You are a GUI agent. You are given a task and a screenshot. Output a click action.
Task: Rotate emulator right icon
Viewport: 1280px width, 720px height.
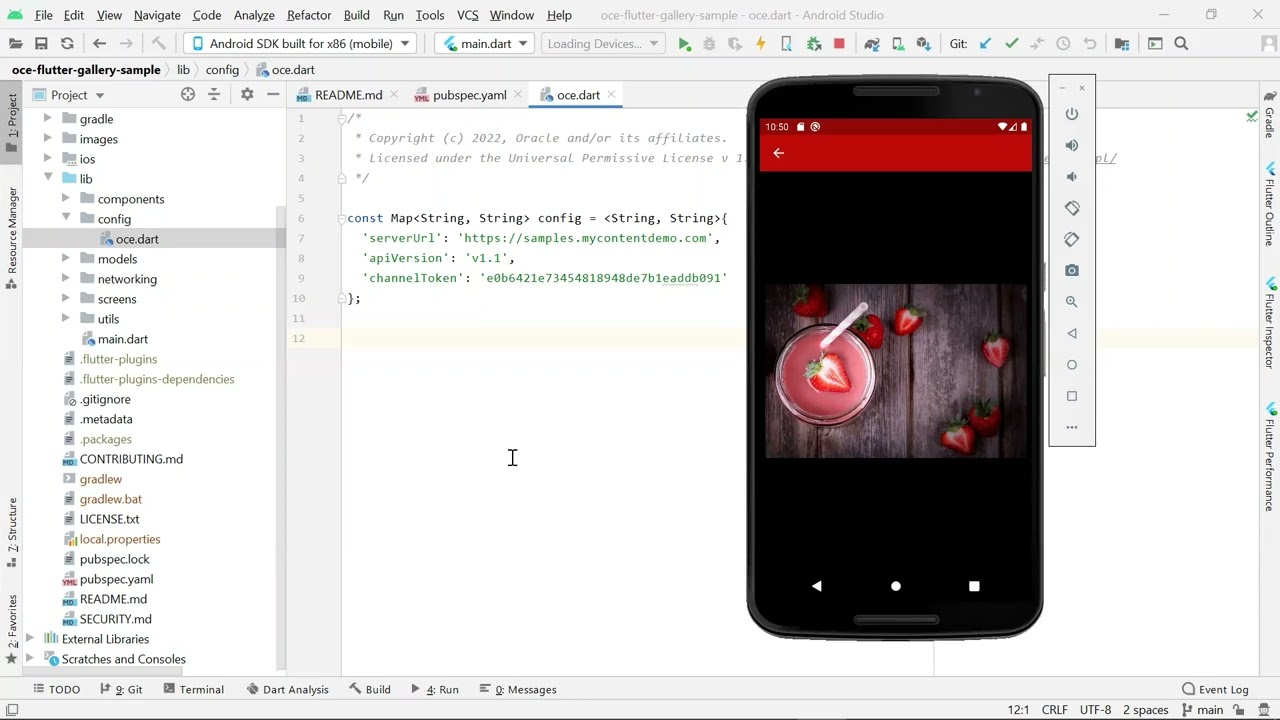1072,239
